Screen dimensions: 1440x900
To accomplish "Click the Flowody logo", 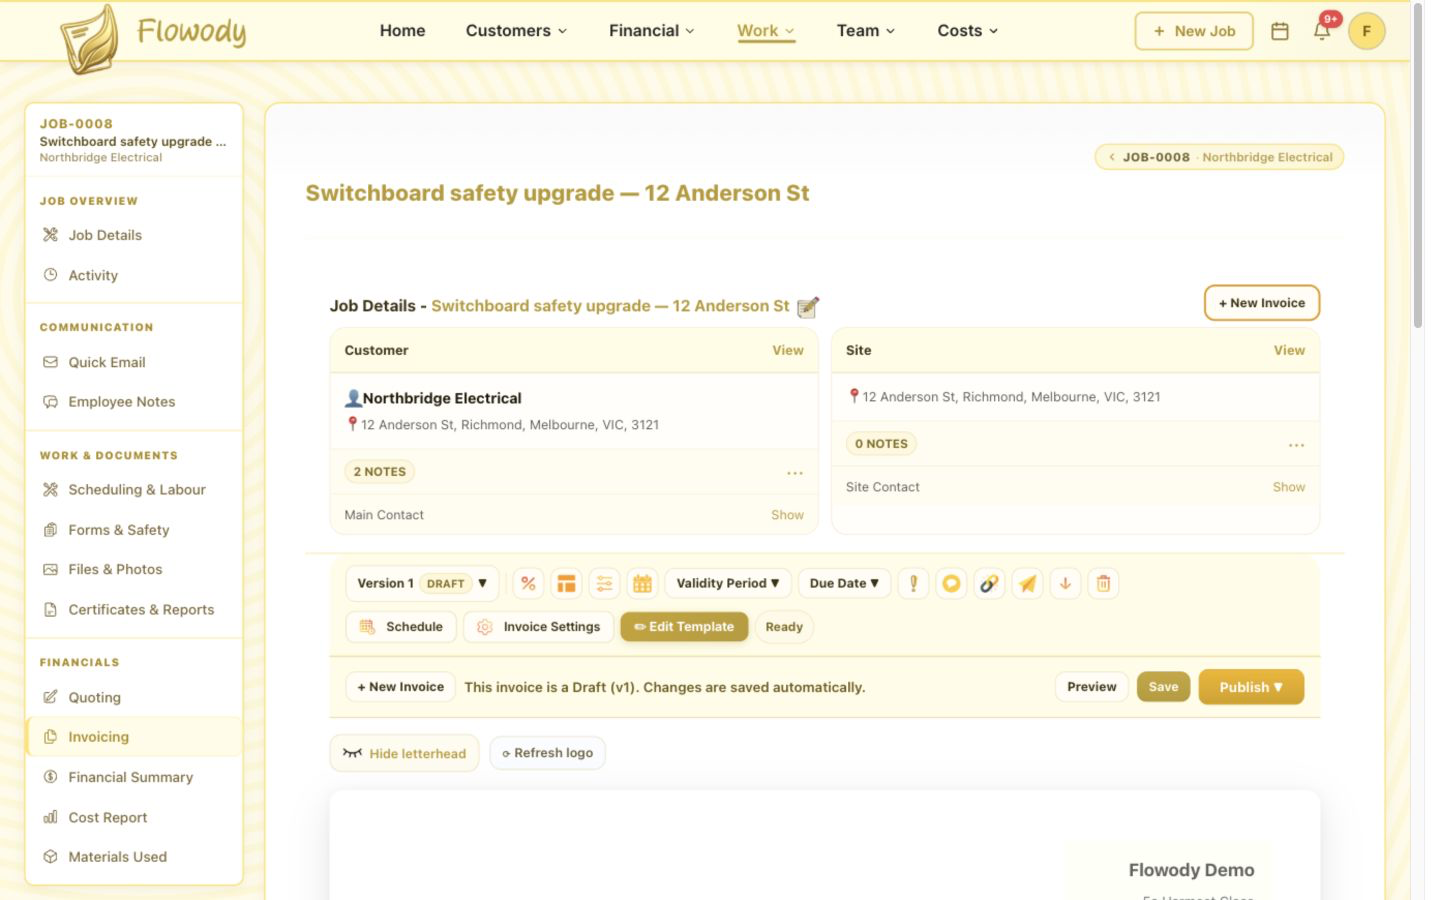I will [x=153, y=38].
